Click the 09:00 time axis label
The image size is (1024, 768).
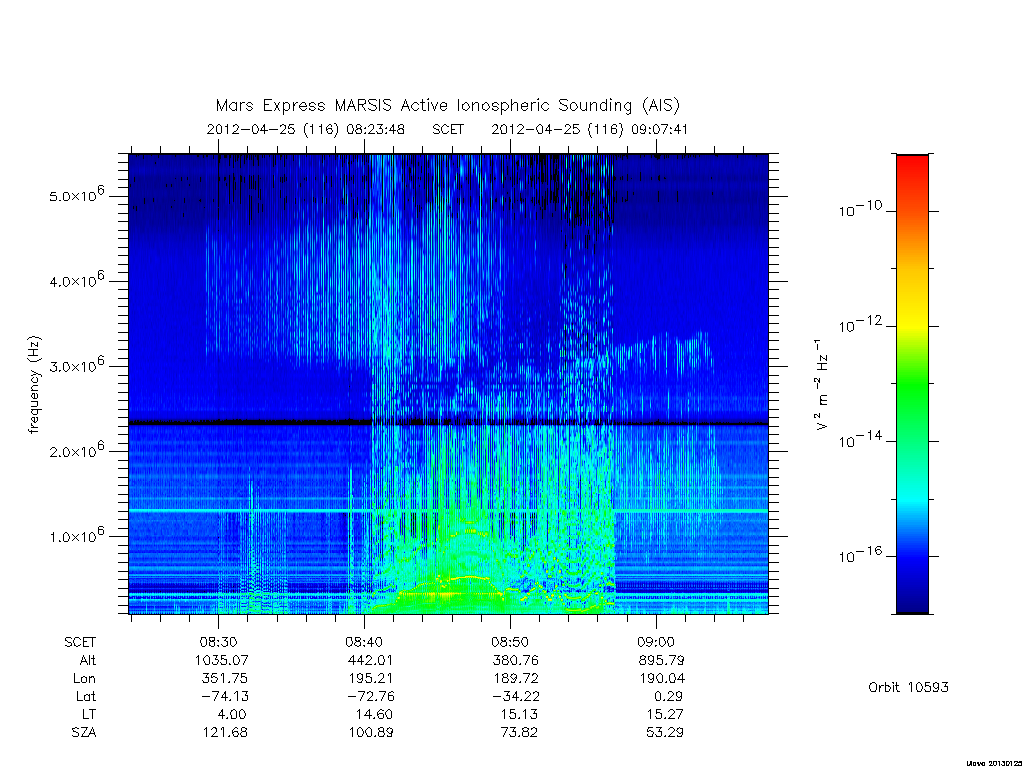[x=656, y=642]
